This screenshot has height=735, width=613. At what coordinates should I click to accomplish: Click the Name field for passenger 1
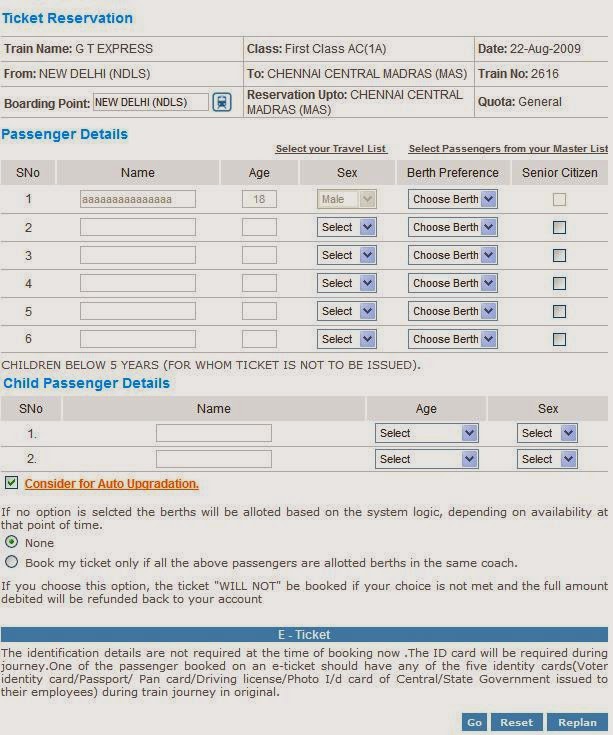click(138, 199)
